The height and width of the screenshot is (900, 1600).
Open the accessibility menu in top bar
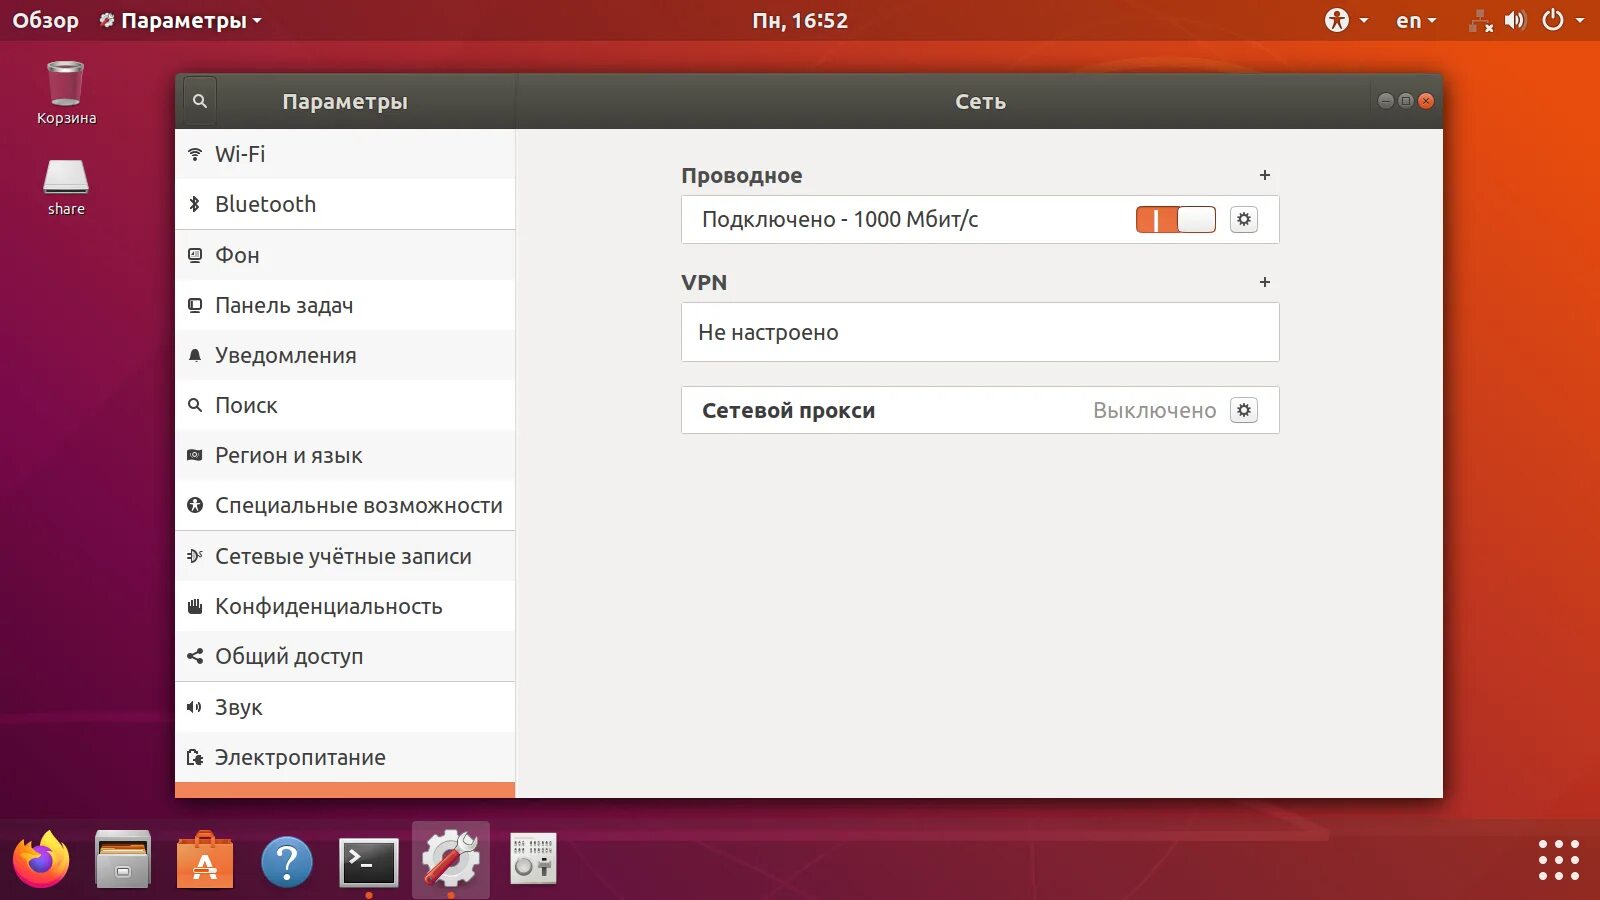click(1346, 20)
